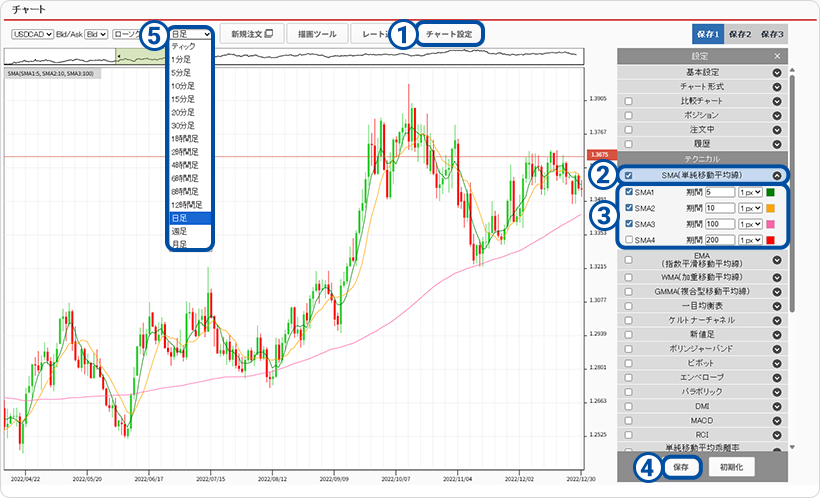The height and width of the screenshot is (498, 820).
Task: Expand the ボリンジャーバンド section arrow
Action: click(777, 348)
